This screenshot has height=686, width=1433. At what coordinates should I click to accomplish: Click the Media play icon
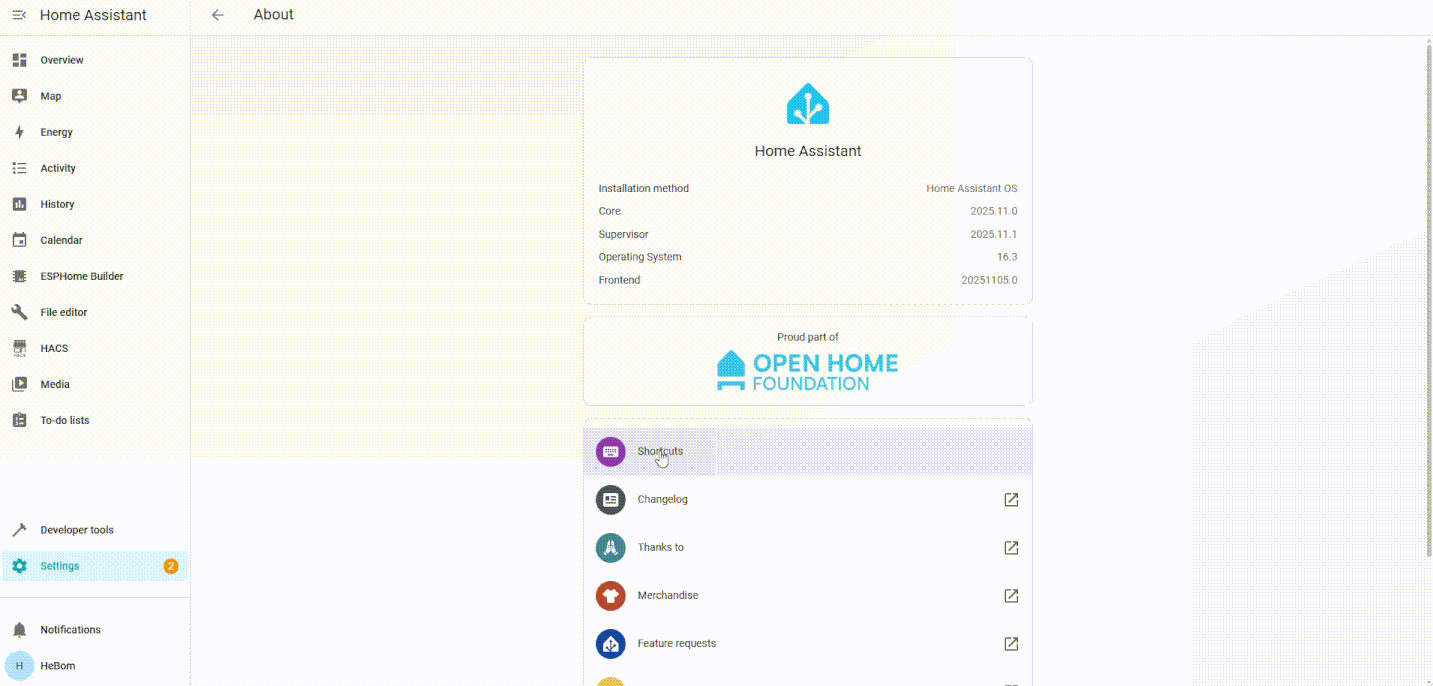pos(19,384)
